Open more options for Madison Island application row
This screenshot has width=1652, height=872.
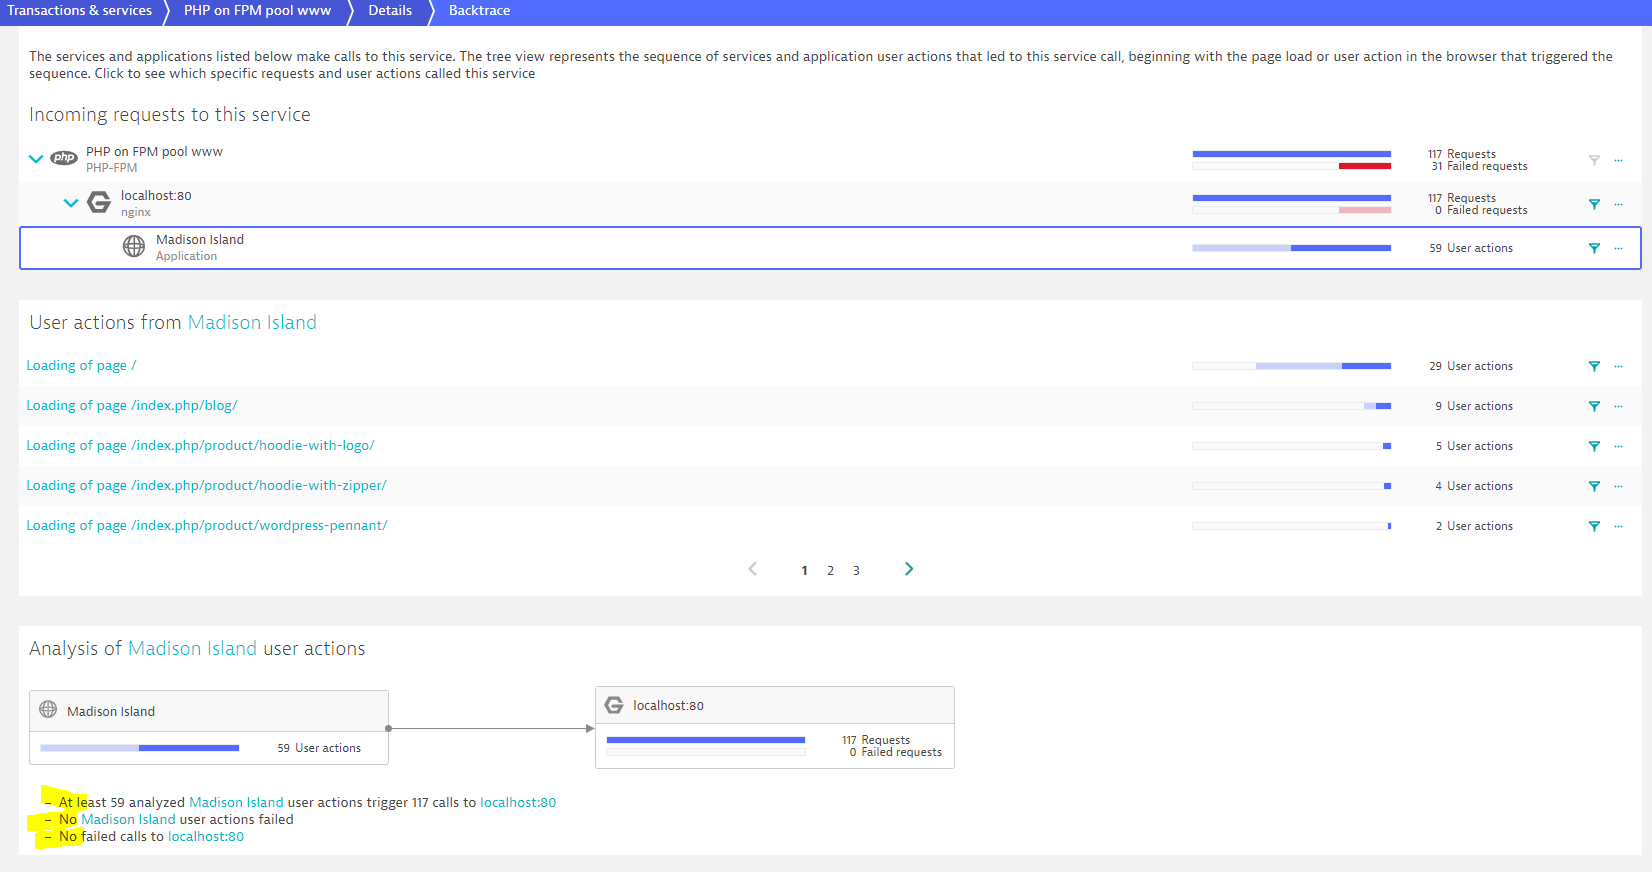1618,248
